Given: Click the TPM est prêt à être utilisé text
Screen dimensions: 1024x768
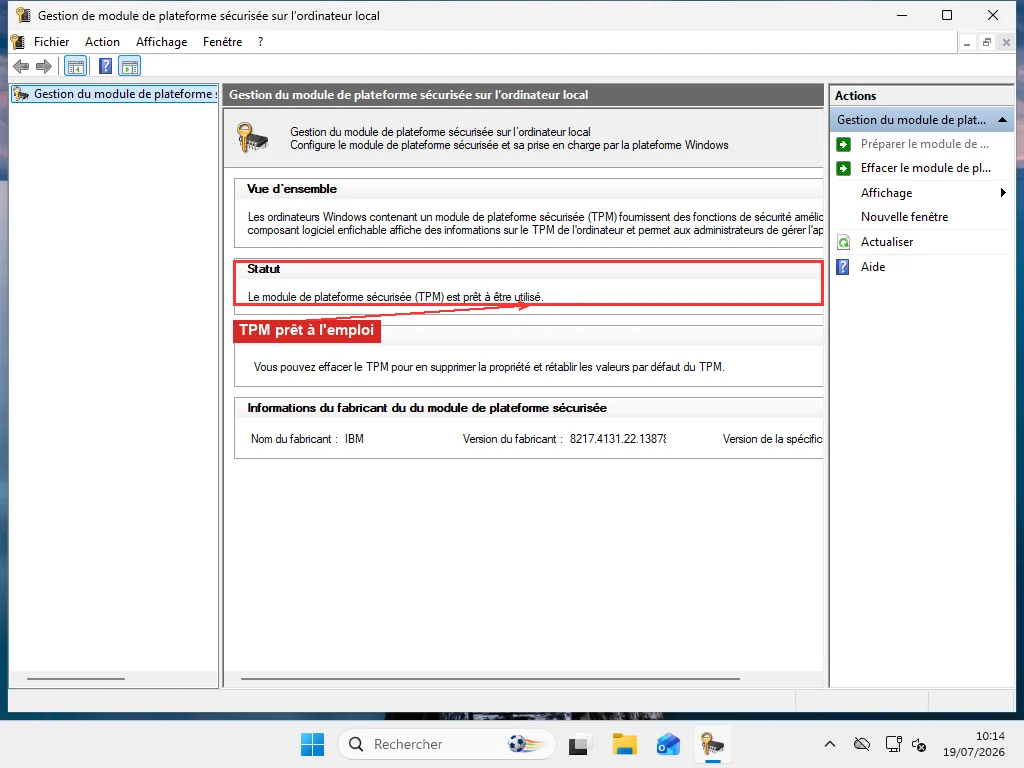Looking at the screenshot, I should [395, 296].
